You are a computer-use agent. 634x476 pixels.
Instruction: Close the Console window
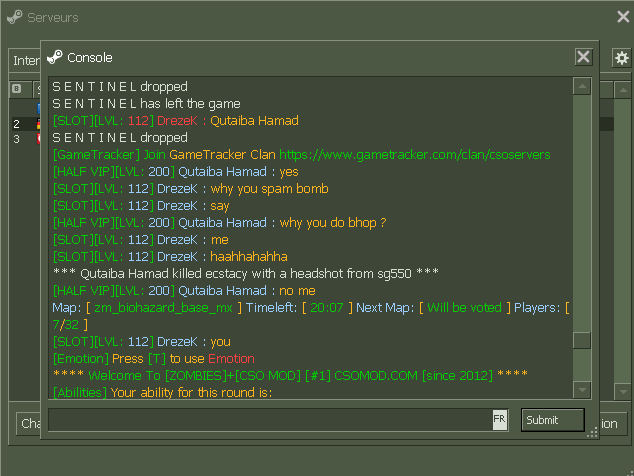[583, 57]
